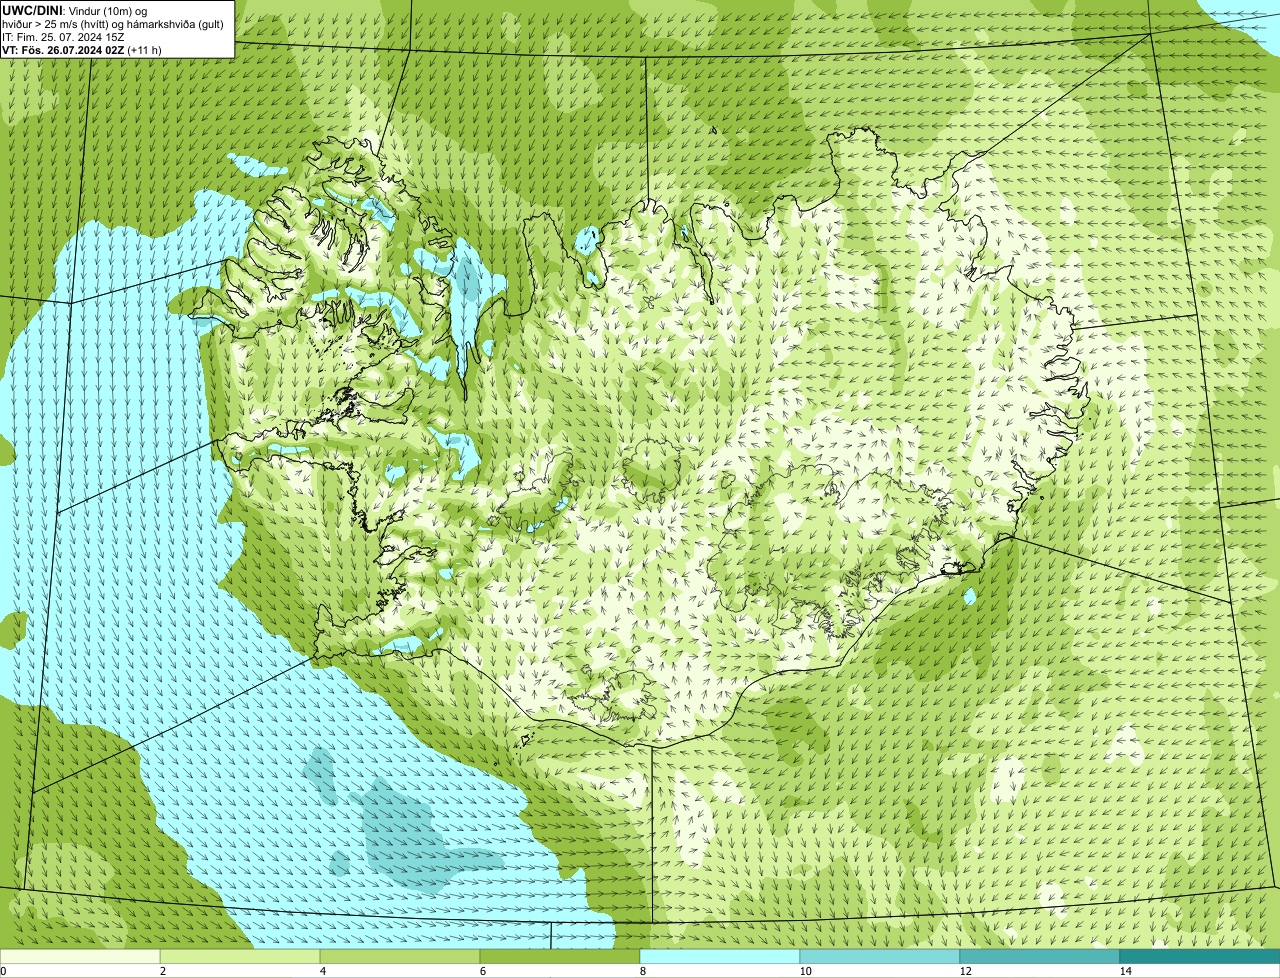This screenshot has width=1280, height=978.
Task: Click the 10–12 m/s turquoise legend swatch
Action: [x=880, y=956]
